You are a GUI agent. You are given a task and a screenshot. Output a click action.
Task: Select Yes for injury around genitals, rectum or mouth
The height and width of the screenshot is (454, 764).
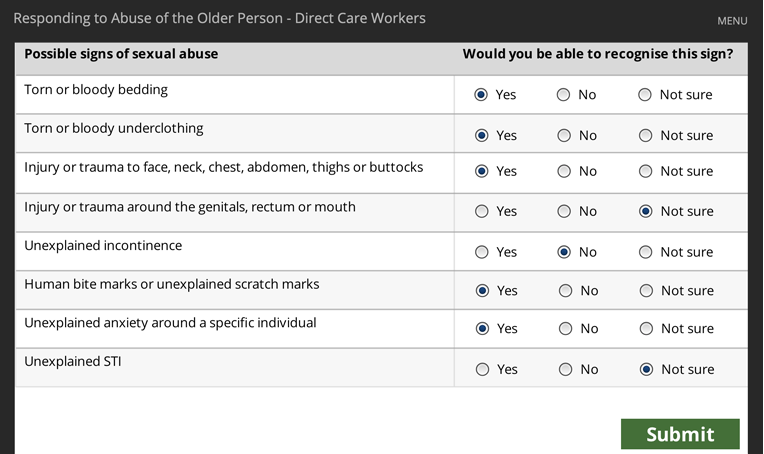(x=481, y=211)
